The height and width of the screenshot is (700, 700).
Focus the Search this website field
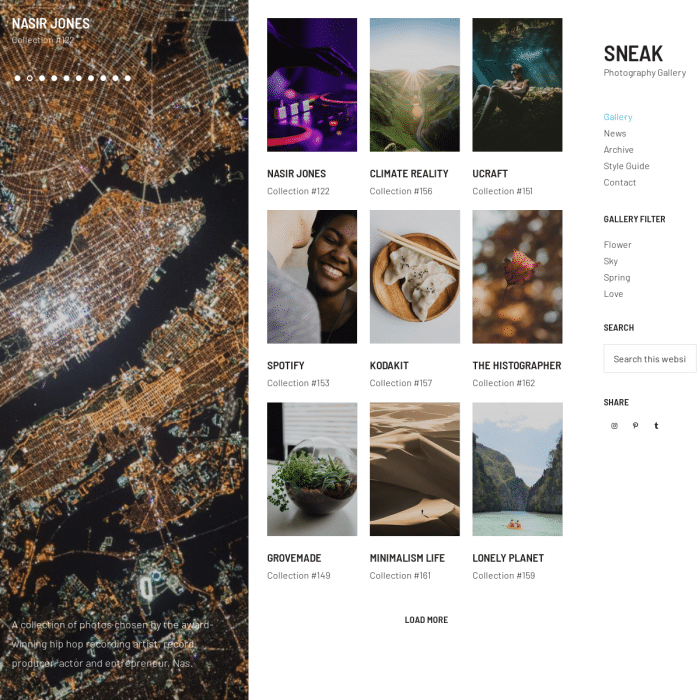(650, 358)
